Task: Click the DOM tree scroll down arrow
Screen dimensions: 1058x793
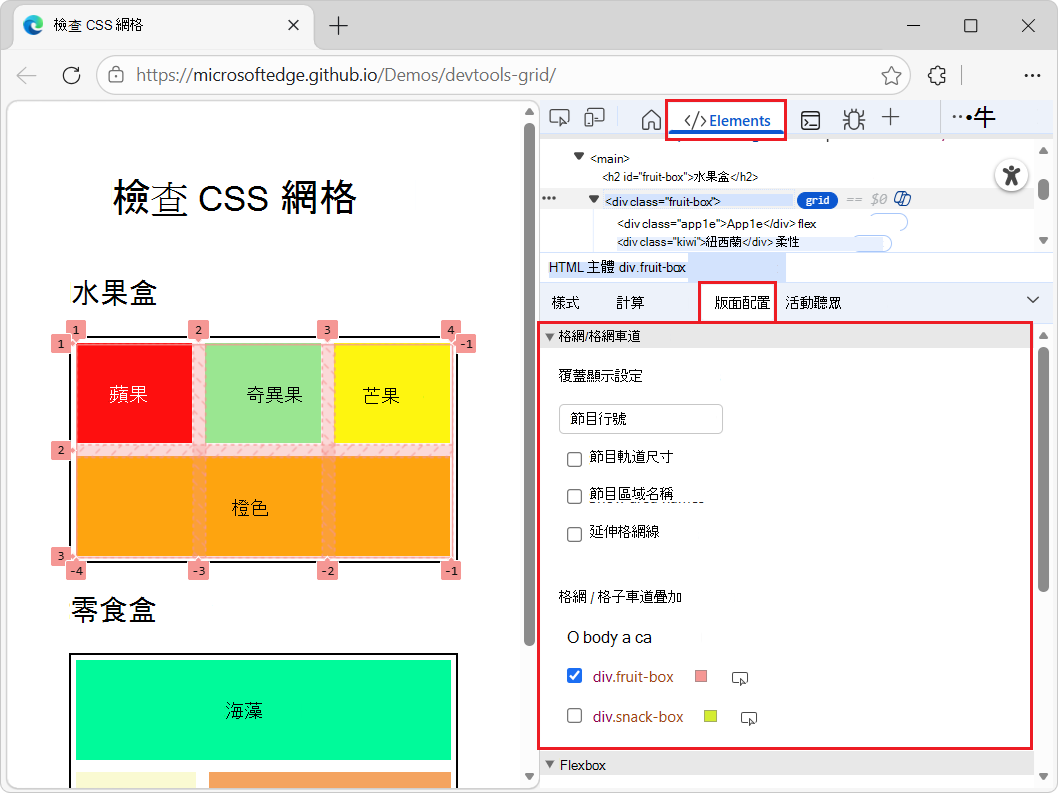Action: [1043, 241]
